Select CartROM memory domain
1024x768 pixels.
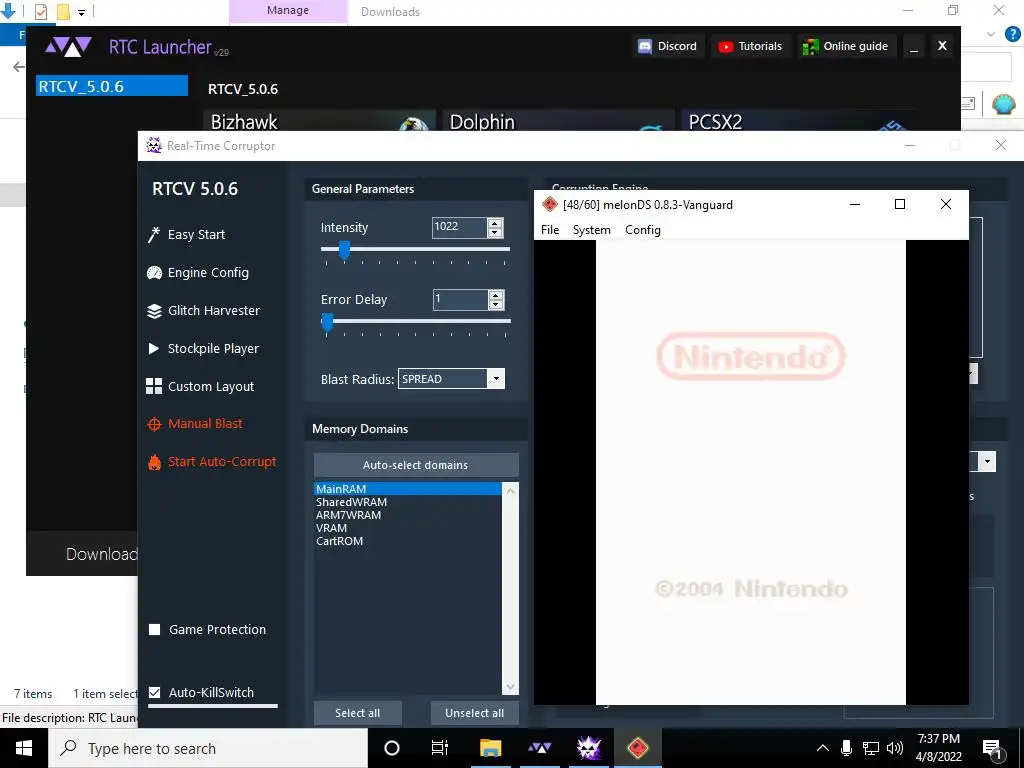pyautogui.click(x=408, y=541)
